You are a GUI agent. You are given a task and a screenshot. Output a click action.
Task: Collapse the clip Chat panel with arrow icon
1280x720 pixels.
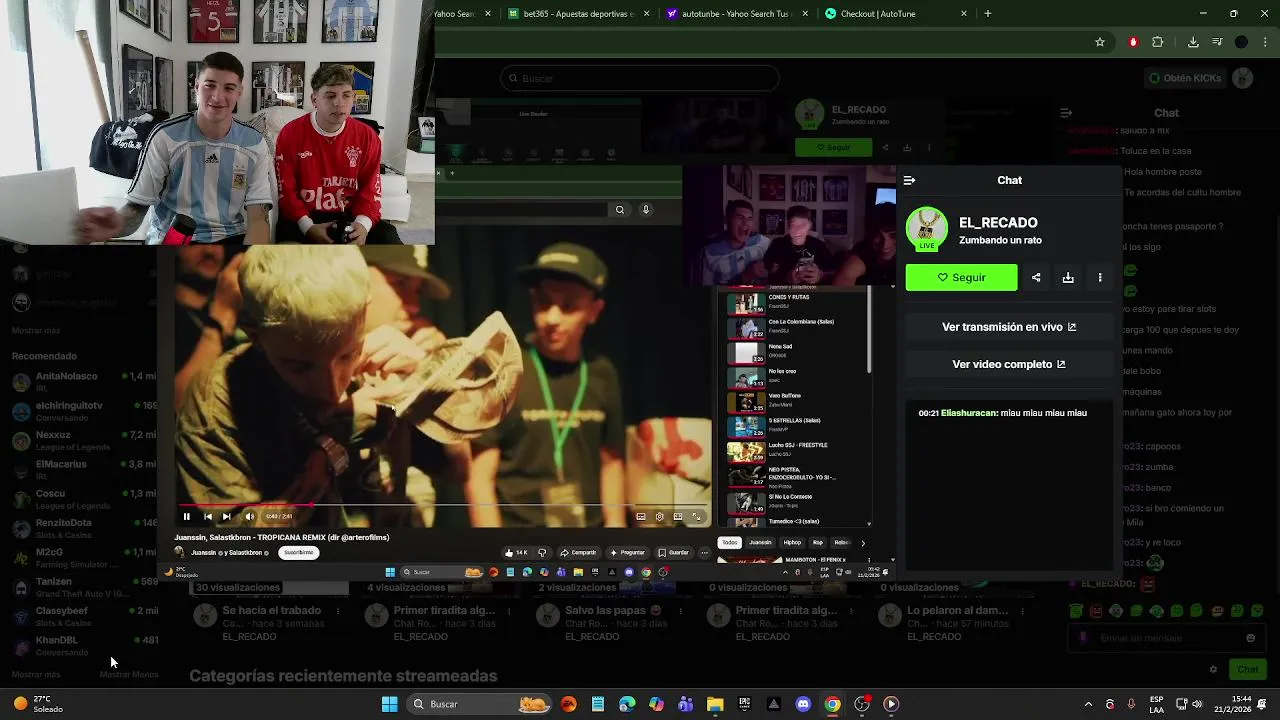tap(909, 180)
